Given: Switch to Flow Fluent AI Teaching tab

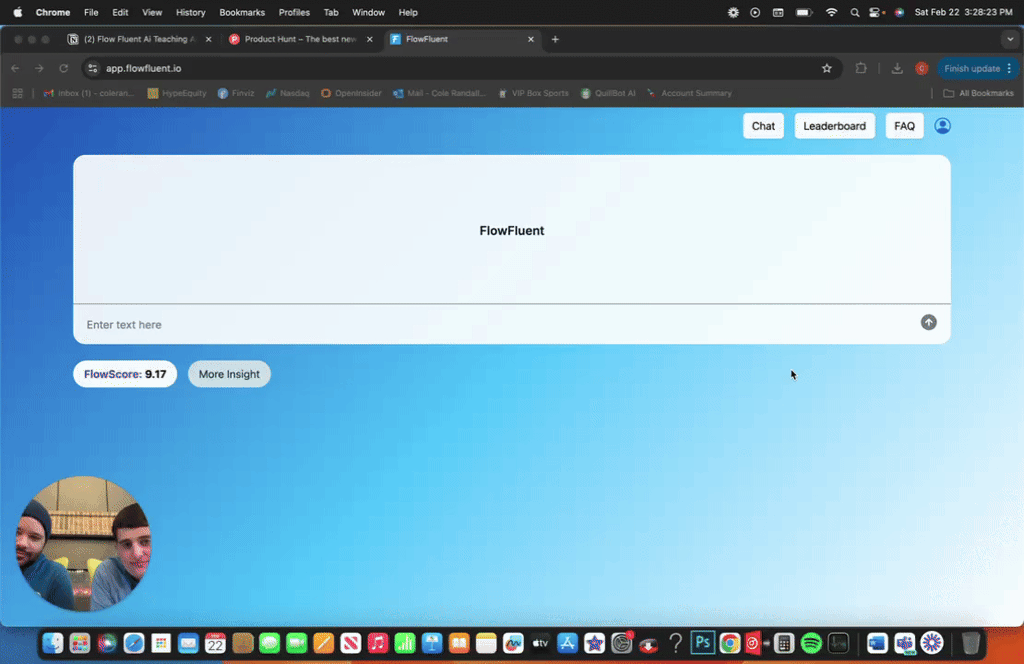Looking at the screenshot, I should pyautogui.click(x=138, y=39).
